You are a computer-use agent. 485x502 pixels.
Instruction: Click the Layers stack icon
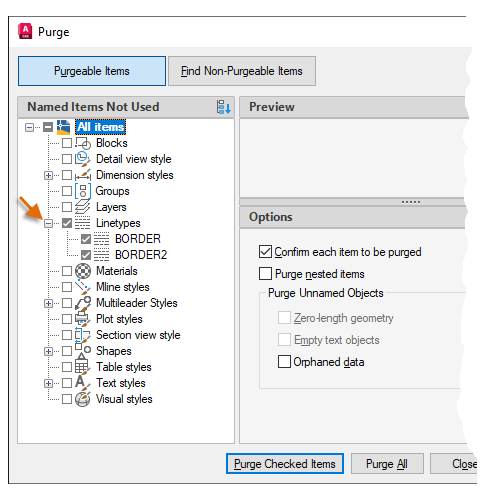click(x=82, y=207)
